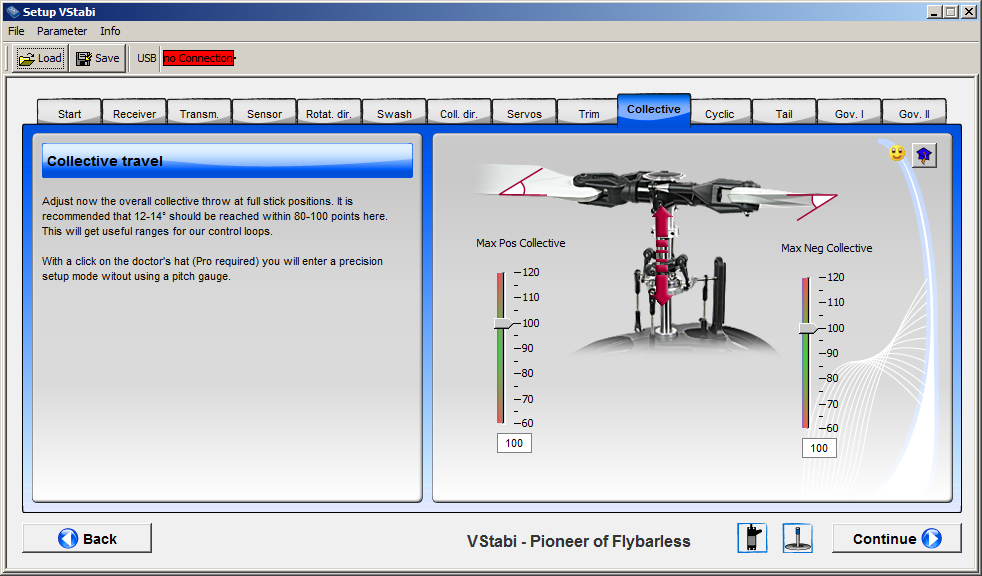Image resolution: width=982 pixels, height=576 pixels.
Task: Switch to the Start tab
Action: pos(70,113)
